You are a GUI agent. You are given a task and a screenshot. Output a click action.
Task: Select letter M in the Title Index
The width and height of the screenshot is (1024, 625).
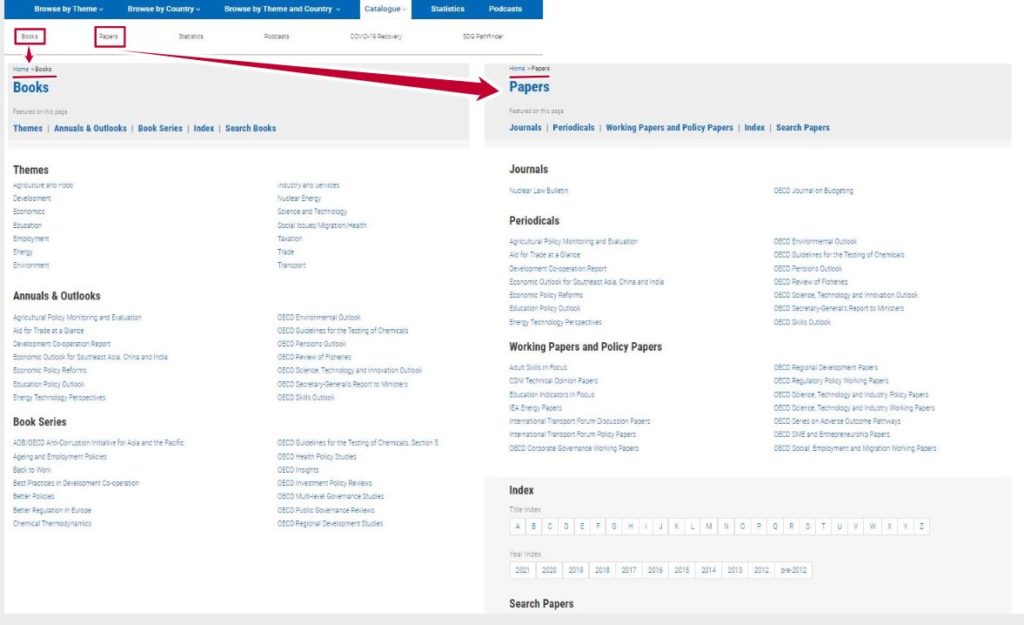[x=709, y=526]
